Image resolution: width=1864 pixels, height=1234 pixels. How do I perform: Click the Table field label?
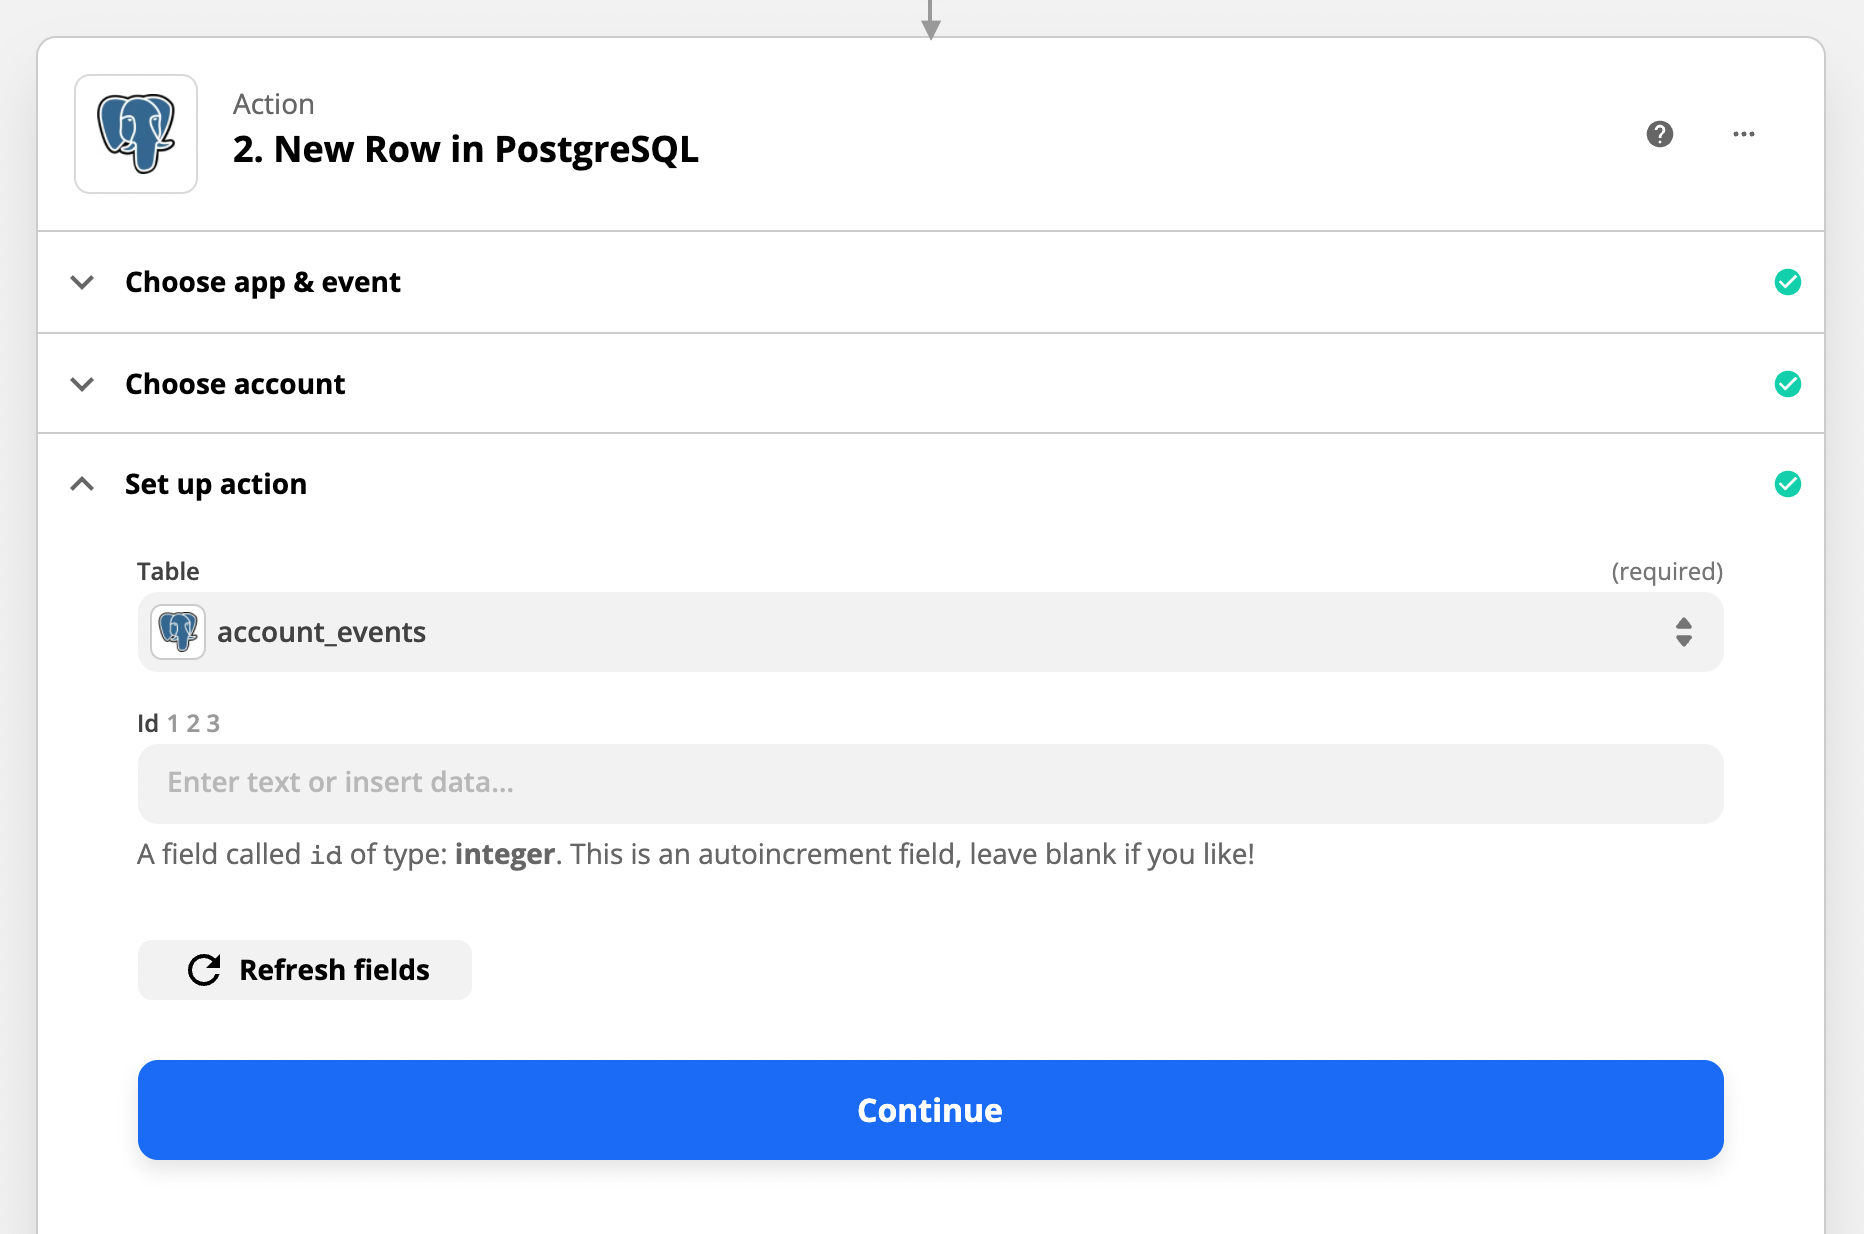click(168, 571)
